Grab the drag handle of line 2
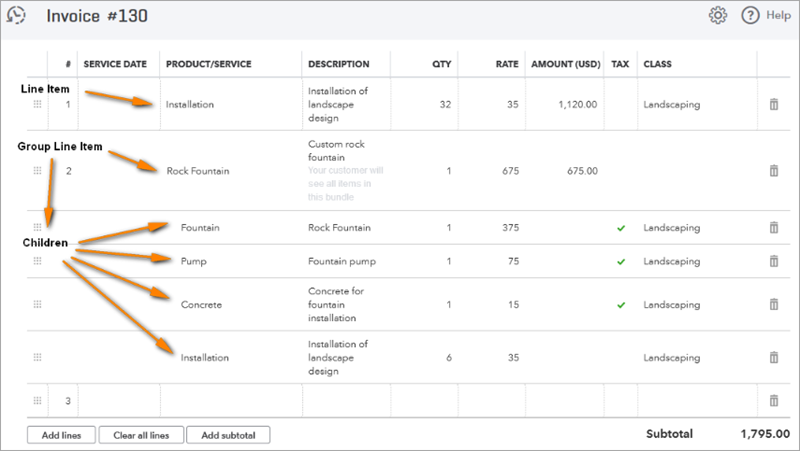The image size is (800, 451). (37, 170)
